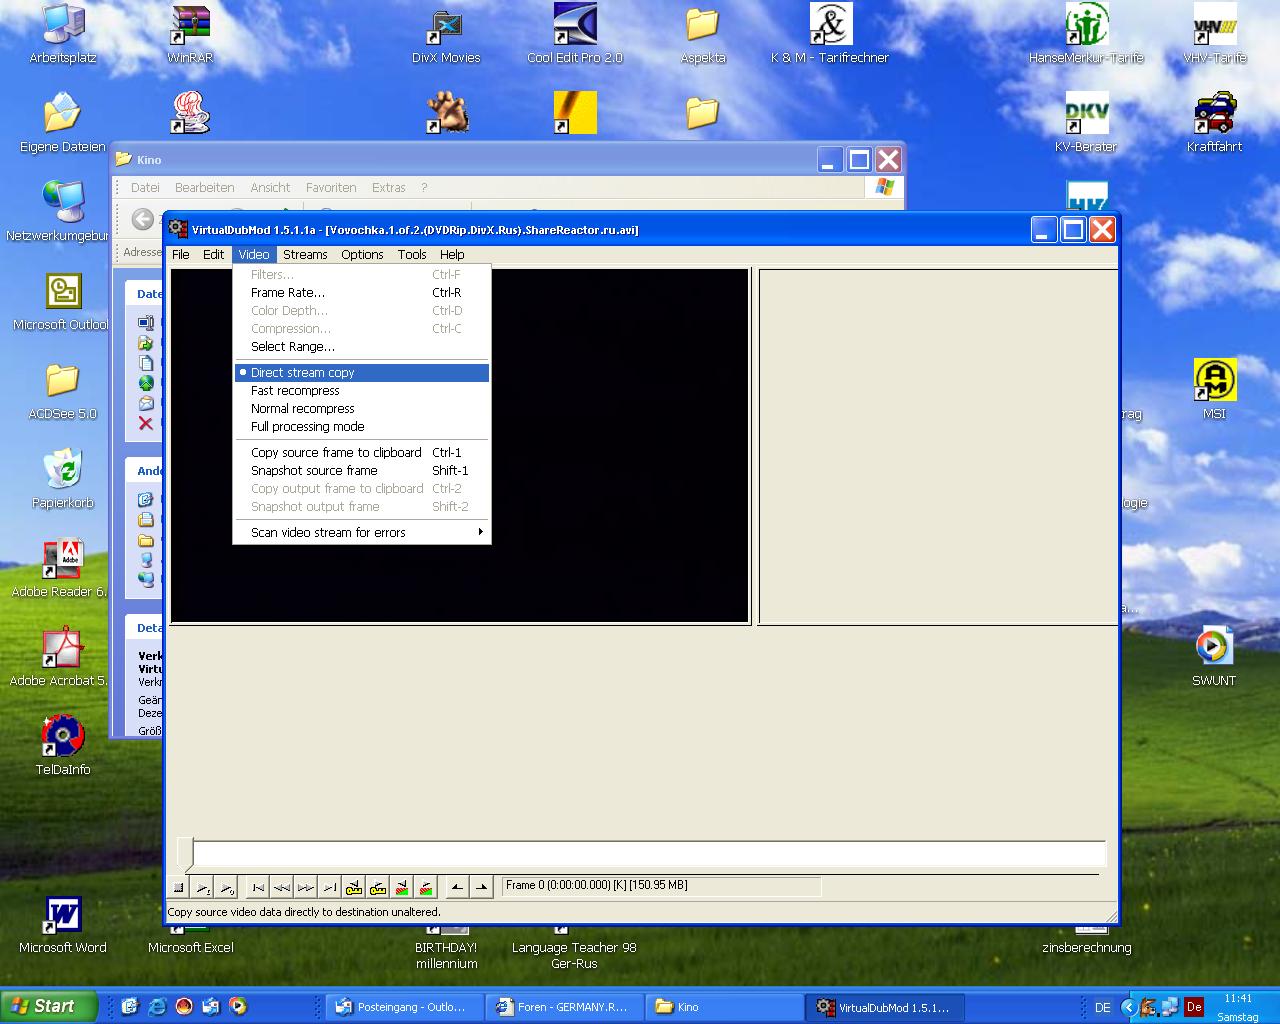This screenshot has width=1280, height=1024.
Task: Click the frame position status field
Action: point(660,886)
